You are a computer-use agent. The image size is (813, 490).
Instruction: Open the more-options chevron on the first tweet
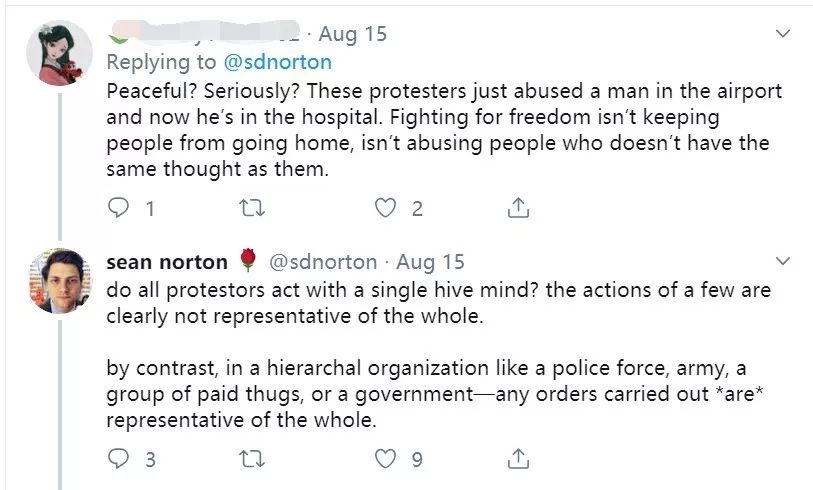[782, 34]
